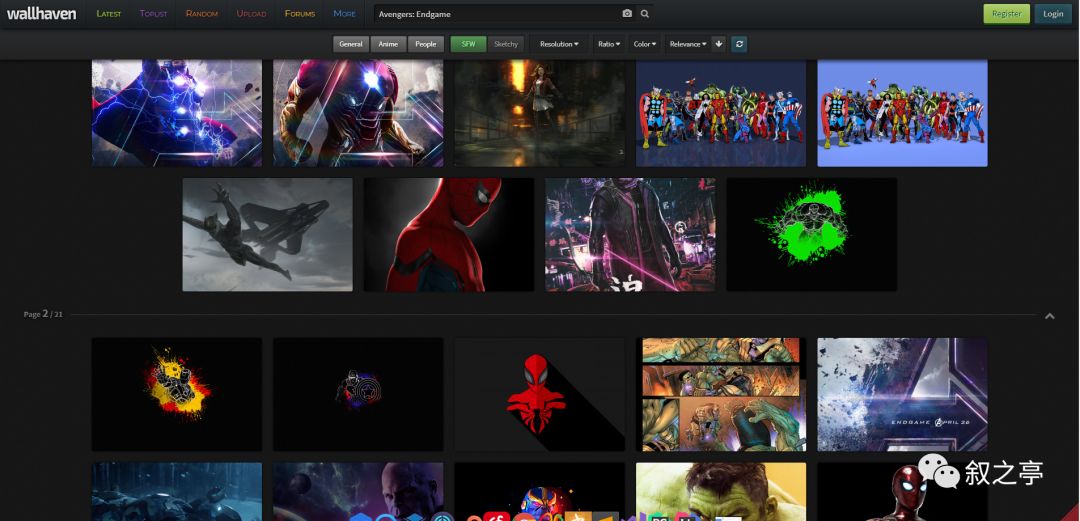Click the Login button
Screen dimensions: 1080x521
pos(1053,14)
